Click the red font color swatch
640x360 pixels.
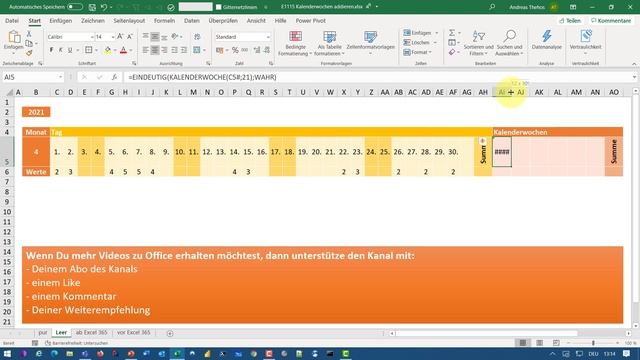point(123,50)
